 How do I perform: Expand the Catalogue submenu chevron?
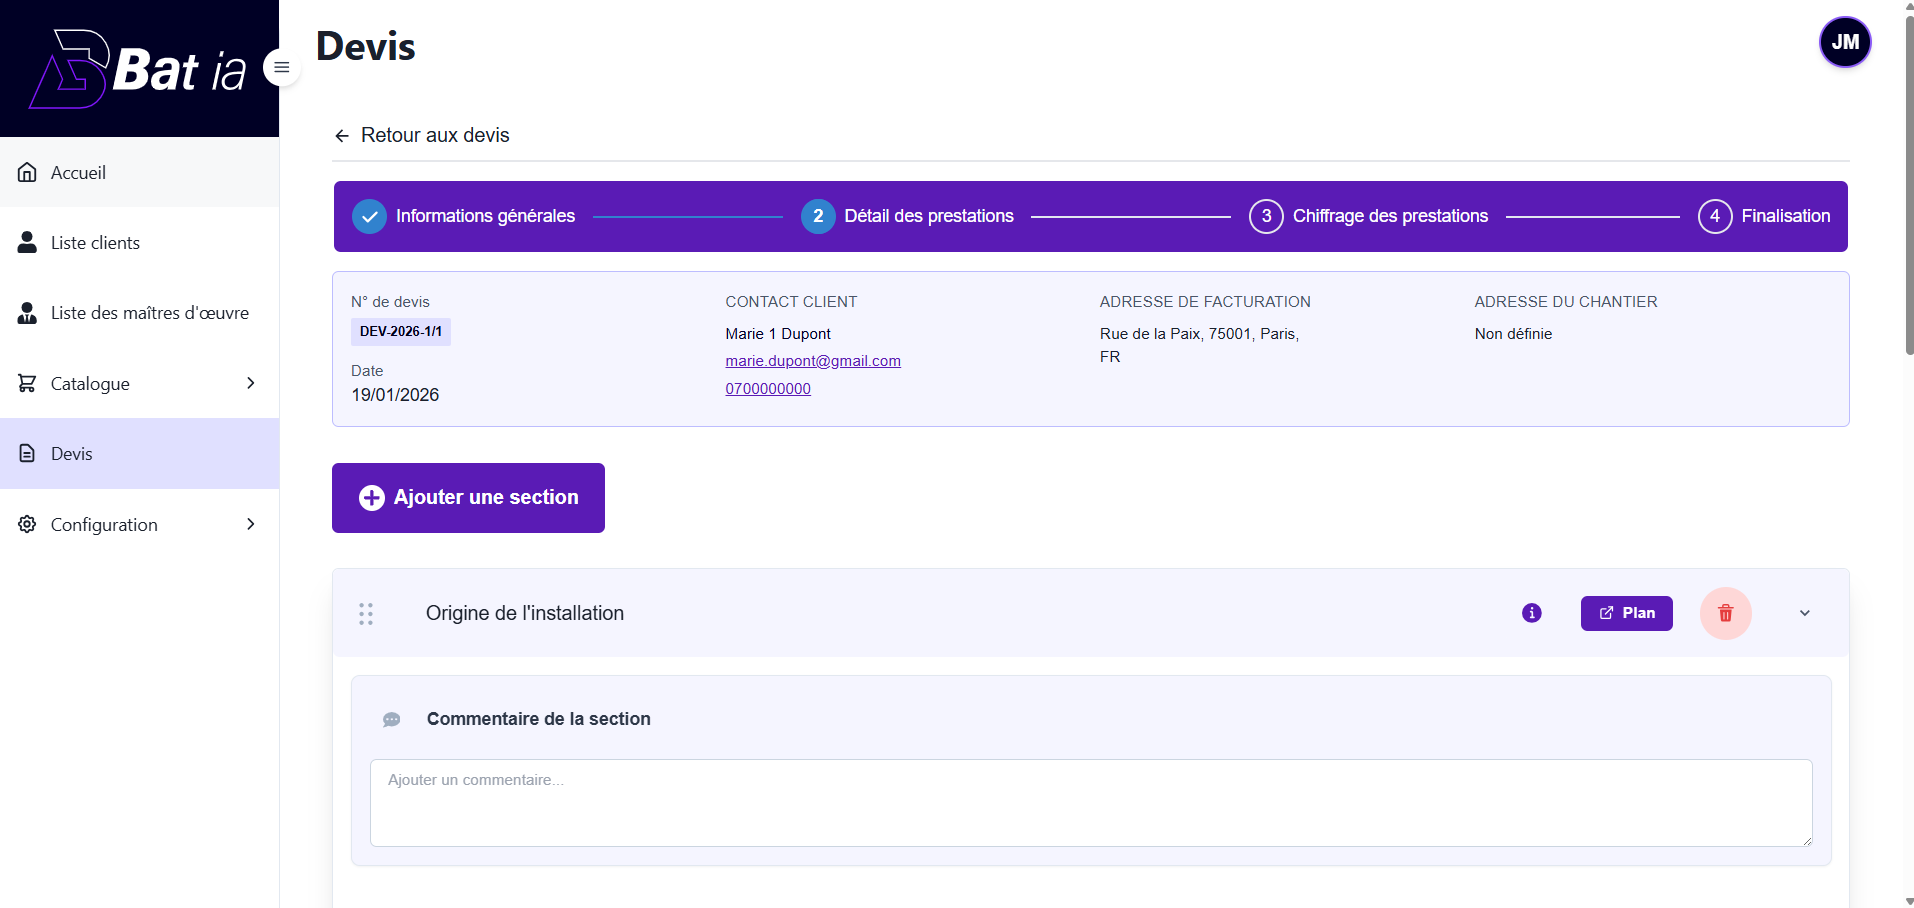(x=250, y=383)
